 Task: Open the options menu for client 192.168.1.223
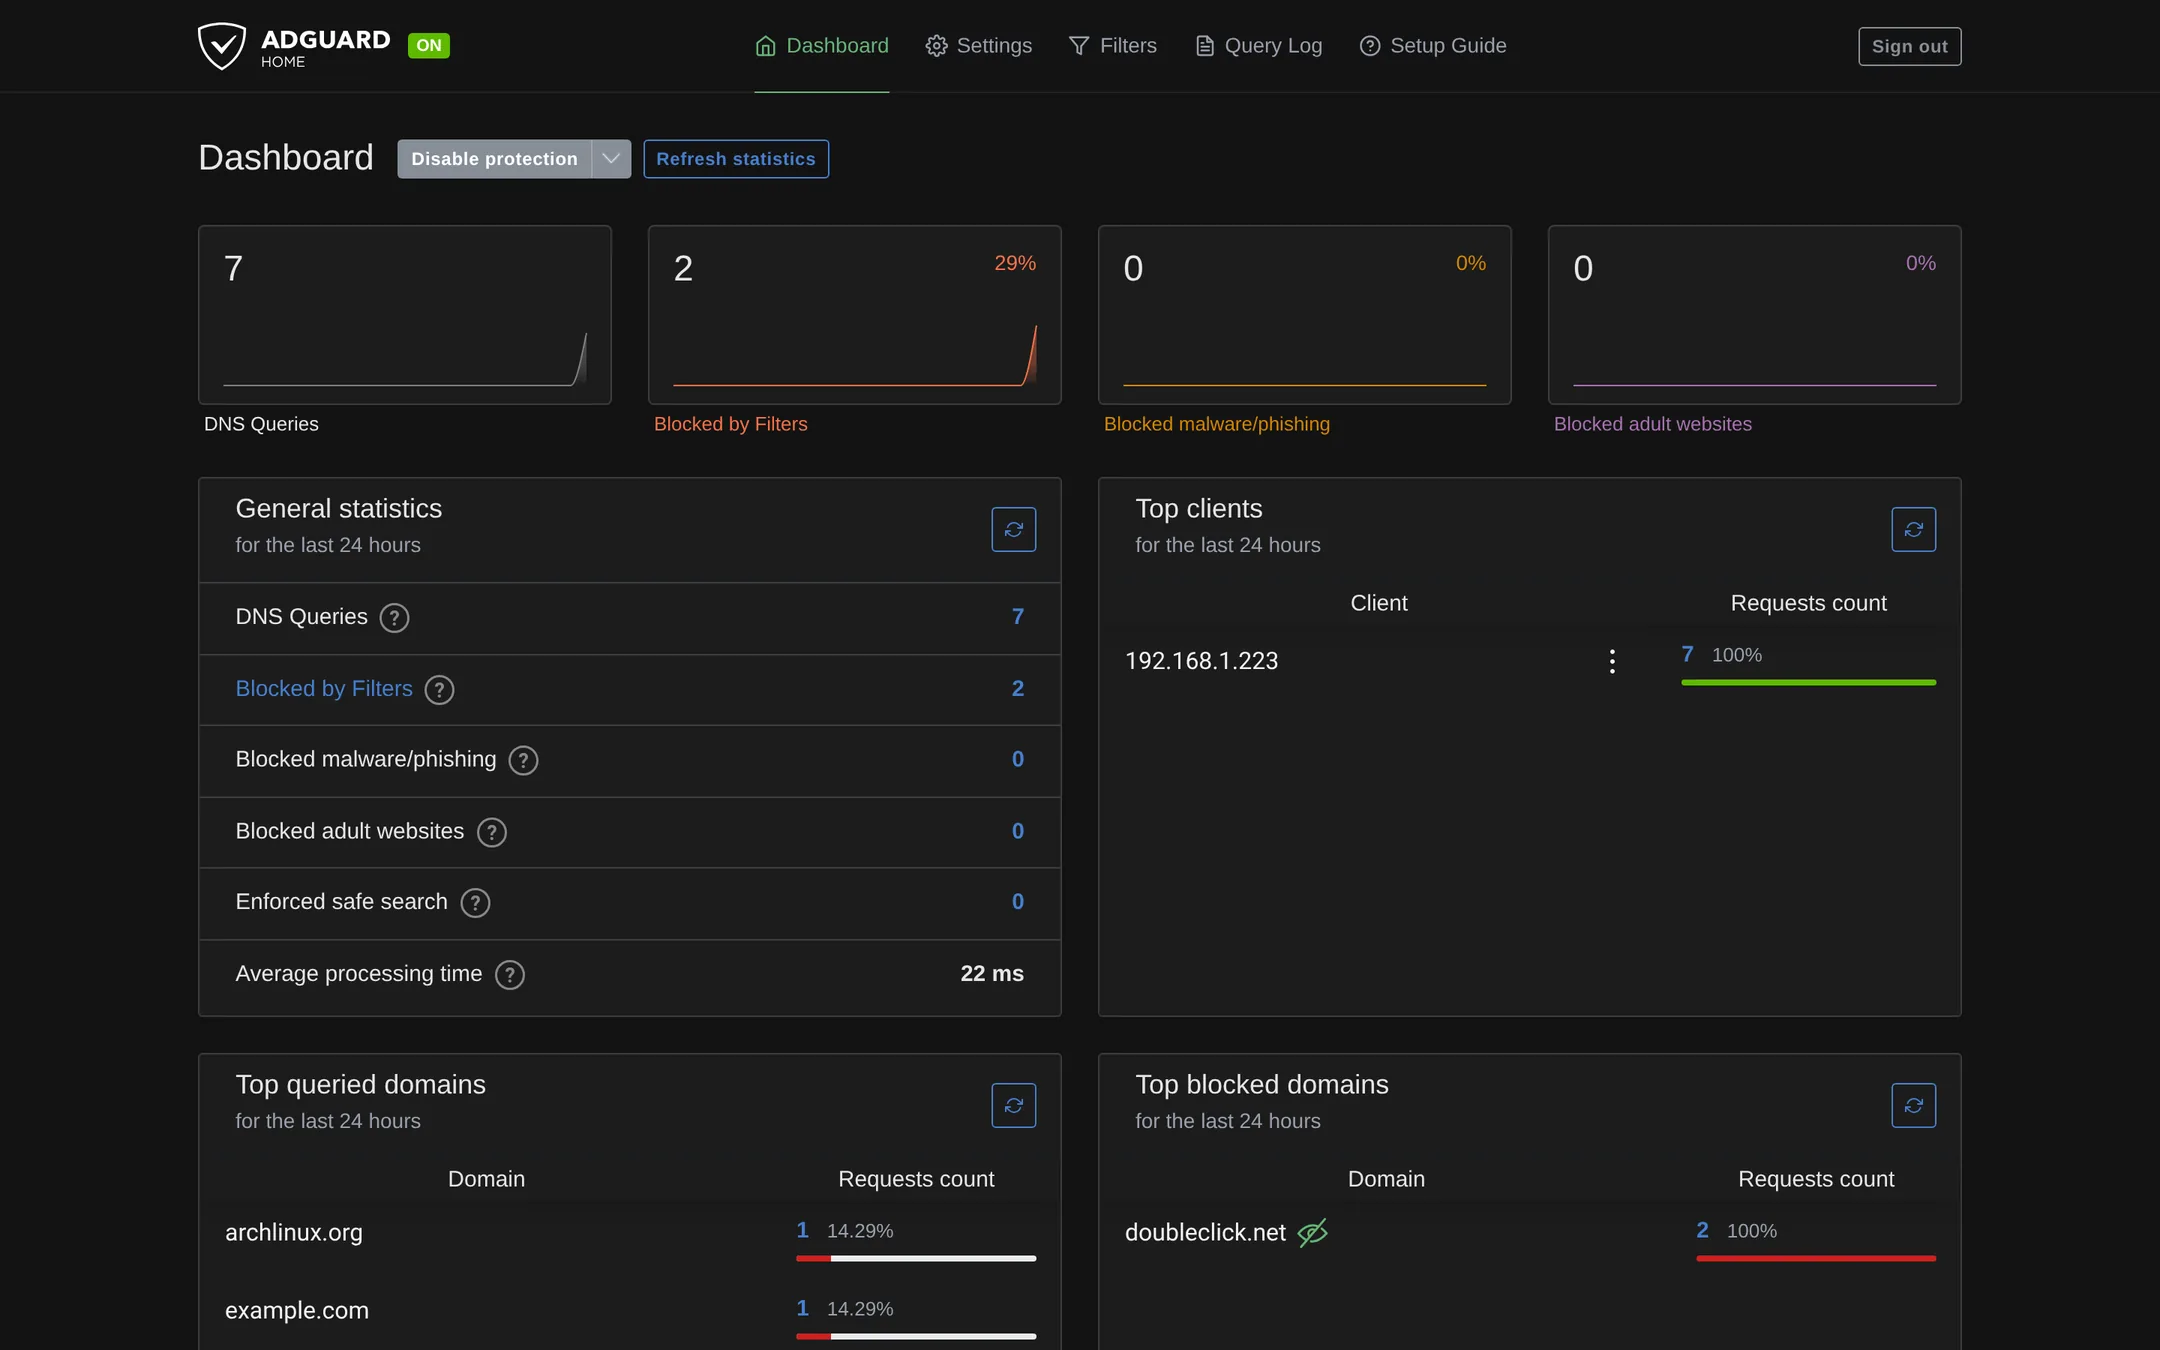[x=1612, y=661]
